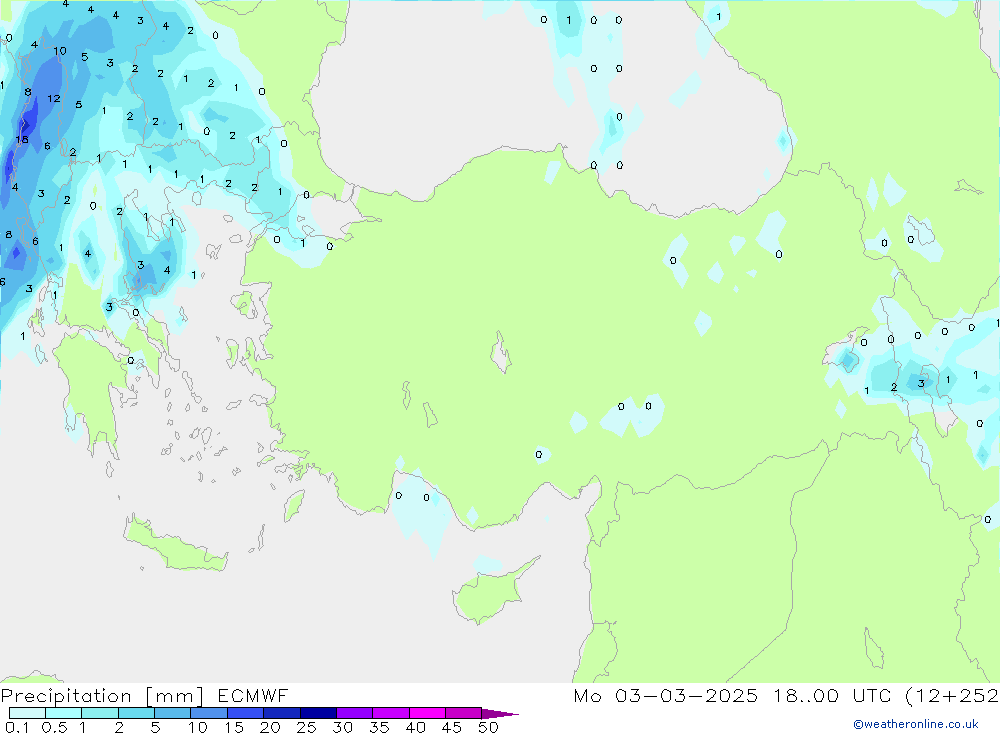Click the '12' precipitation value on map

[x=54, y=98]
